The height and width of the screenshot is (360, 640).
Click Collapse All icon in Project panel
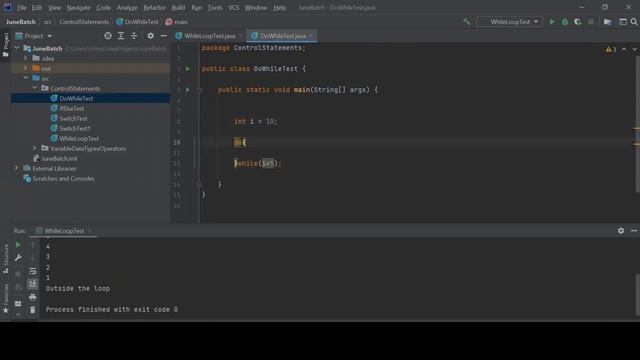pos(134,36)
